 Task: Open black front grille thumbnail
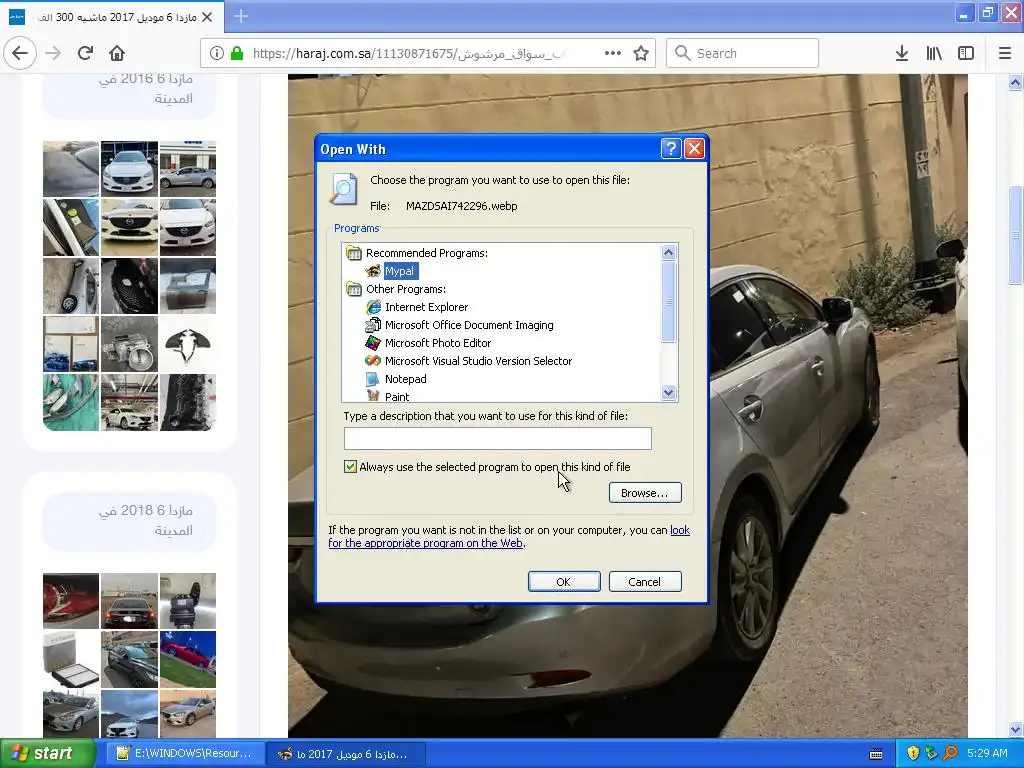(129, 285)
